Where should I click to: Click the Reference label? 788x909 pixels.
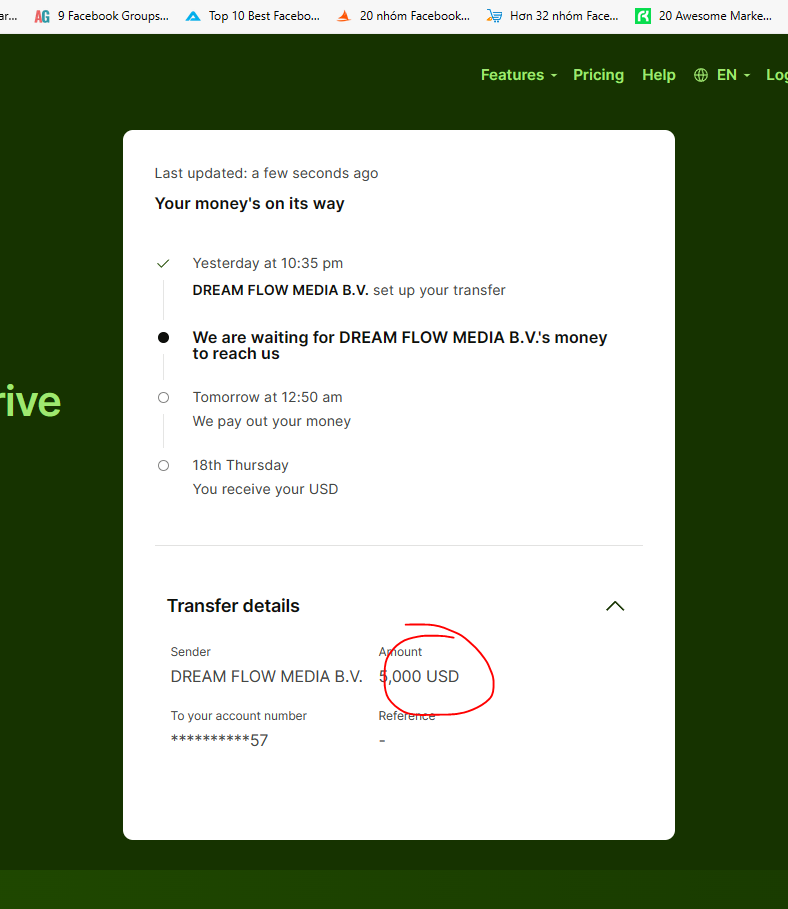tap(406, 716)
